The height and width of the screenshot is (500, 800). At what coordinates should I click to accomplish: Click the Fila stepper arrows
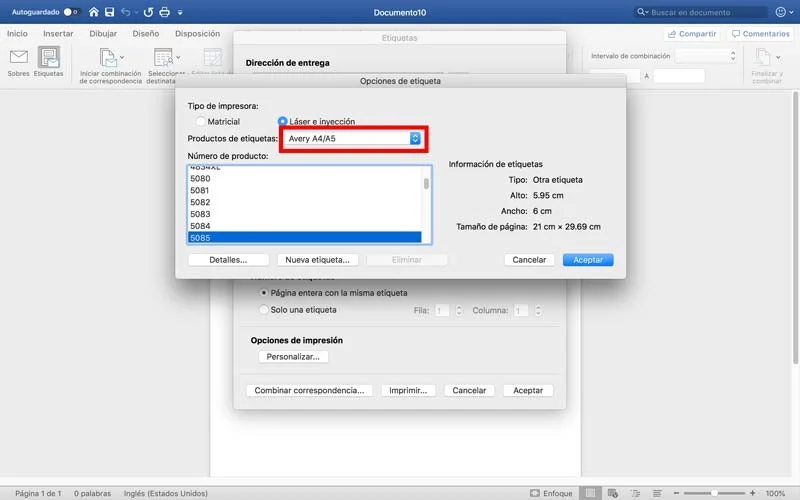tap(459, 310)
